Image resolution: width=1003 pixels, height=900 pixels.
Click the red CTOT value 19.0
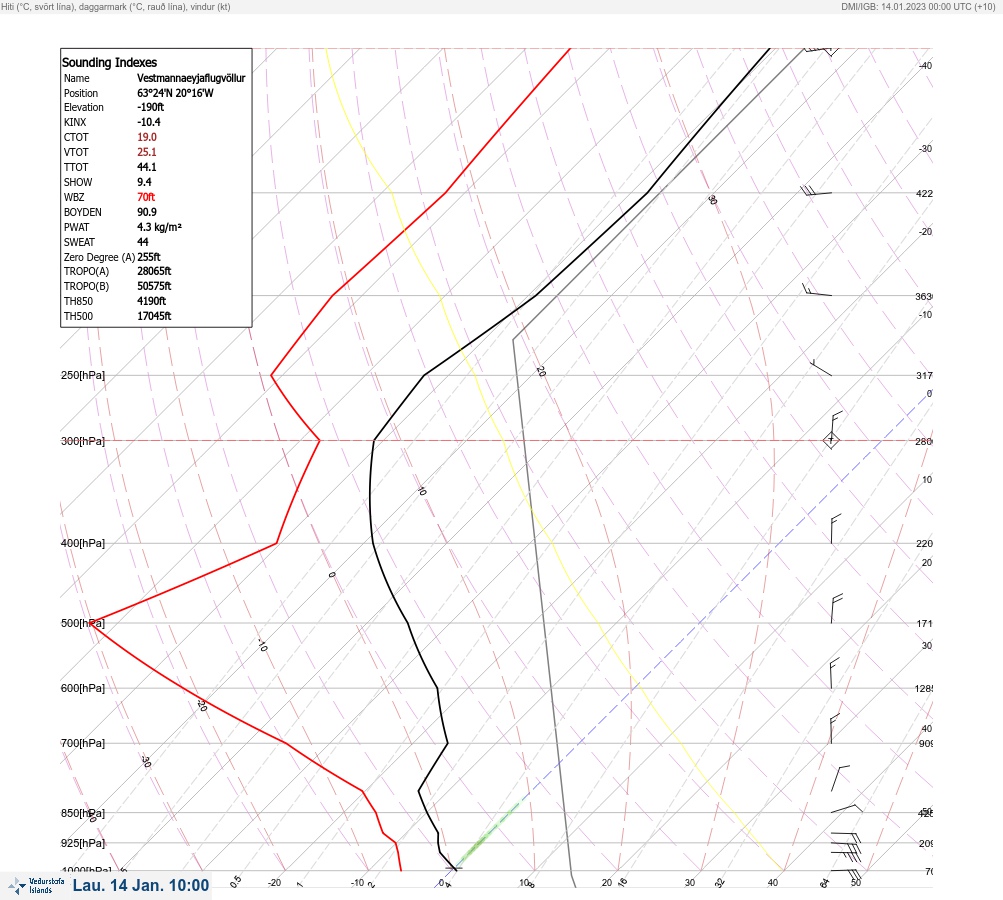click(x=146, y=137)
